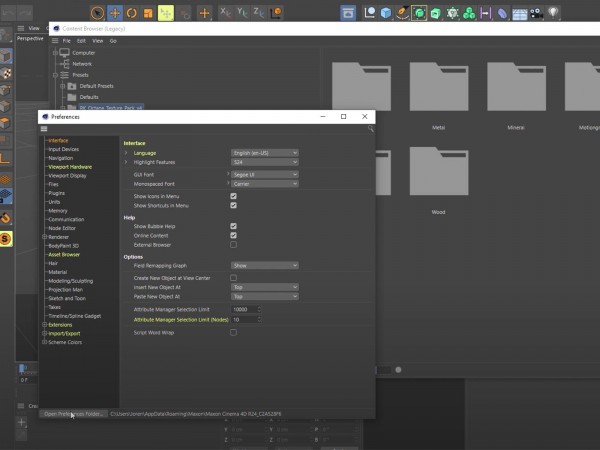Add a Floor environment object
600x450 pixels.
click(x=519, y=13)
